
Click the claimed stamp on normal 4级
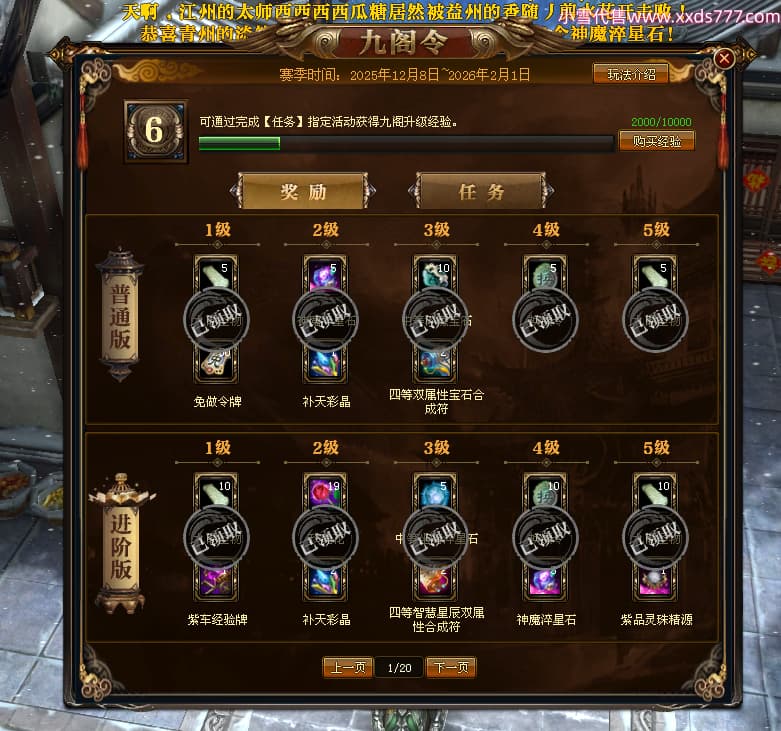point(545,319)
